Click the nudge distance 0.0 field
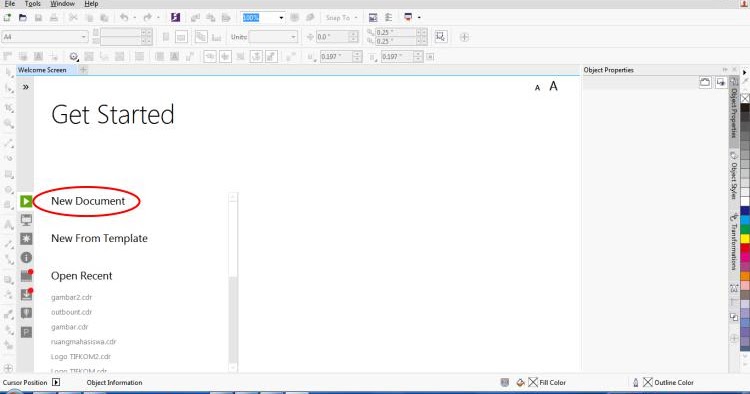The image size is (750, 394). [332, 37]
